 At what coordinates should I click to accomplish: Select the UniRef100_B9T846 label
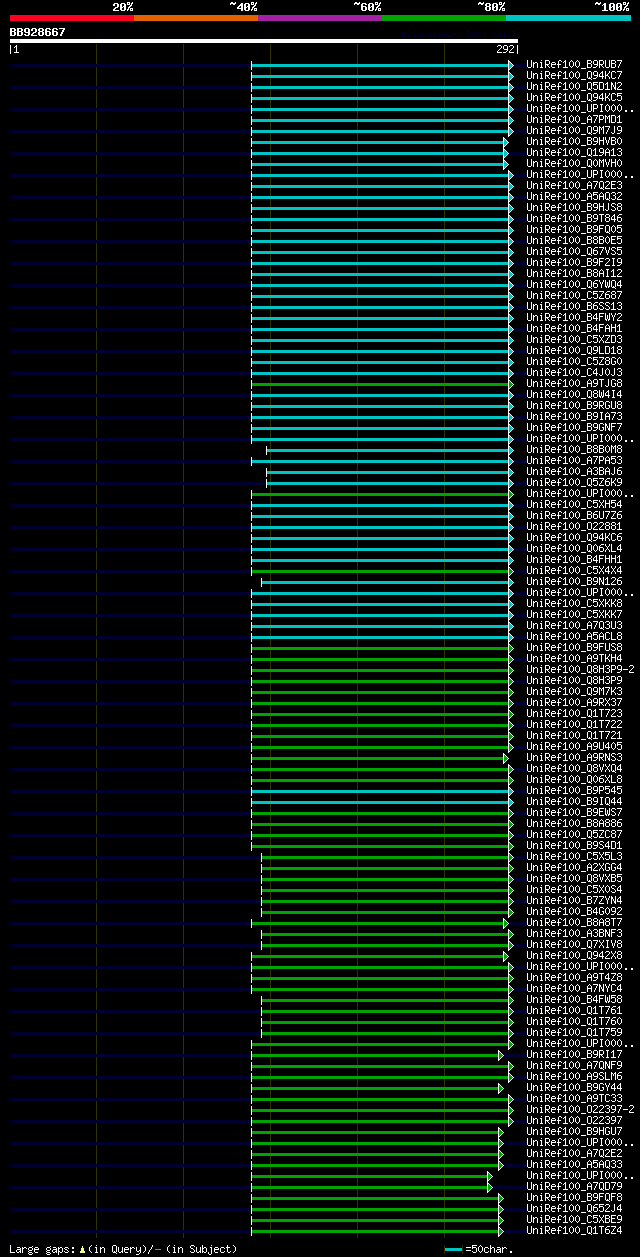click(574, 218)
